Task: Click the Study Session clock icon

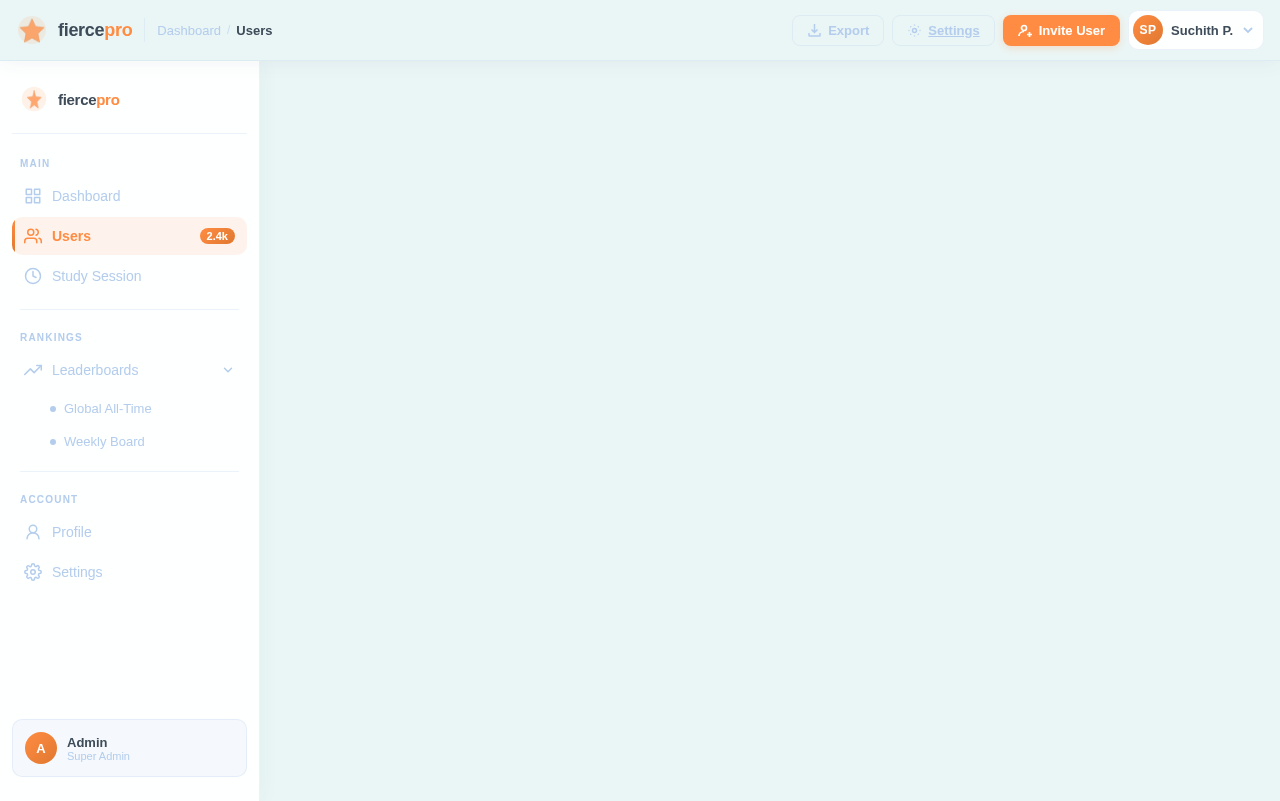Action: point(33,276)
